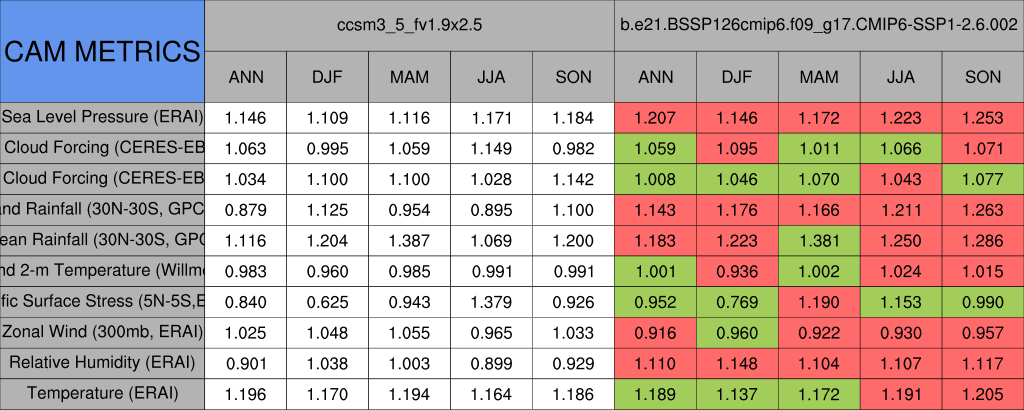1024x410 pixels.
Task: Click red Zonal Wind cell showing 0.916
Action: point(656,331)
